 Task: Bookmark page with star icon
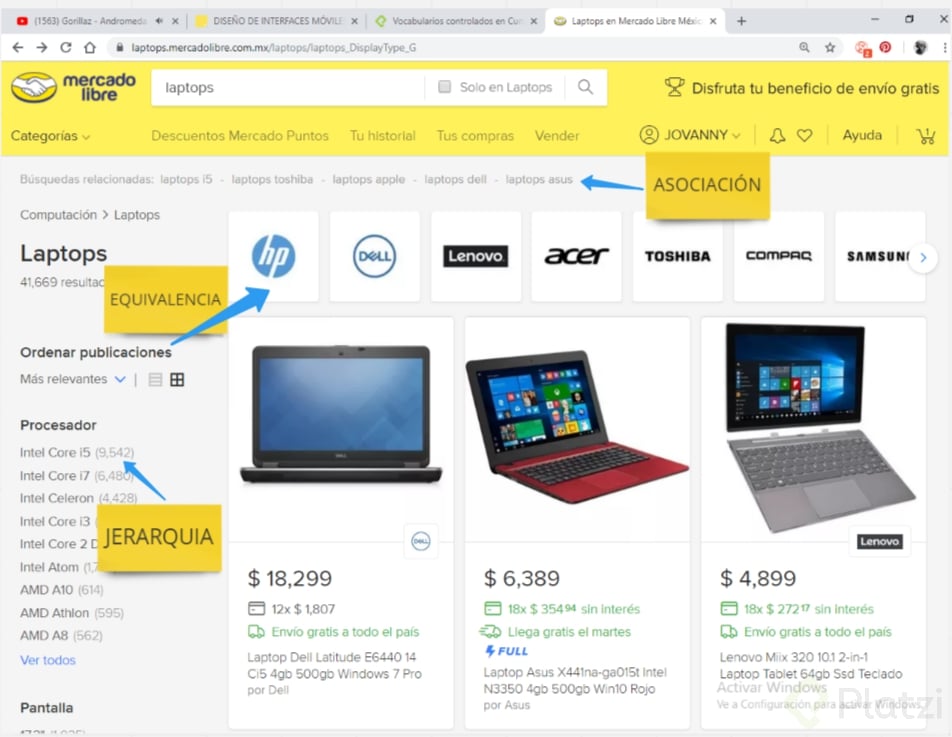point(830,47)
